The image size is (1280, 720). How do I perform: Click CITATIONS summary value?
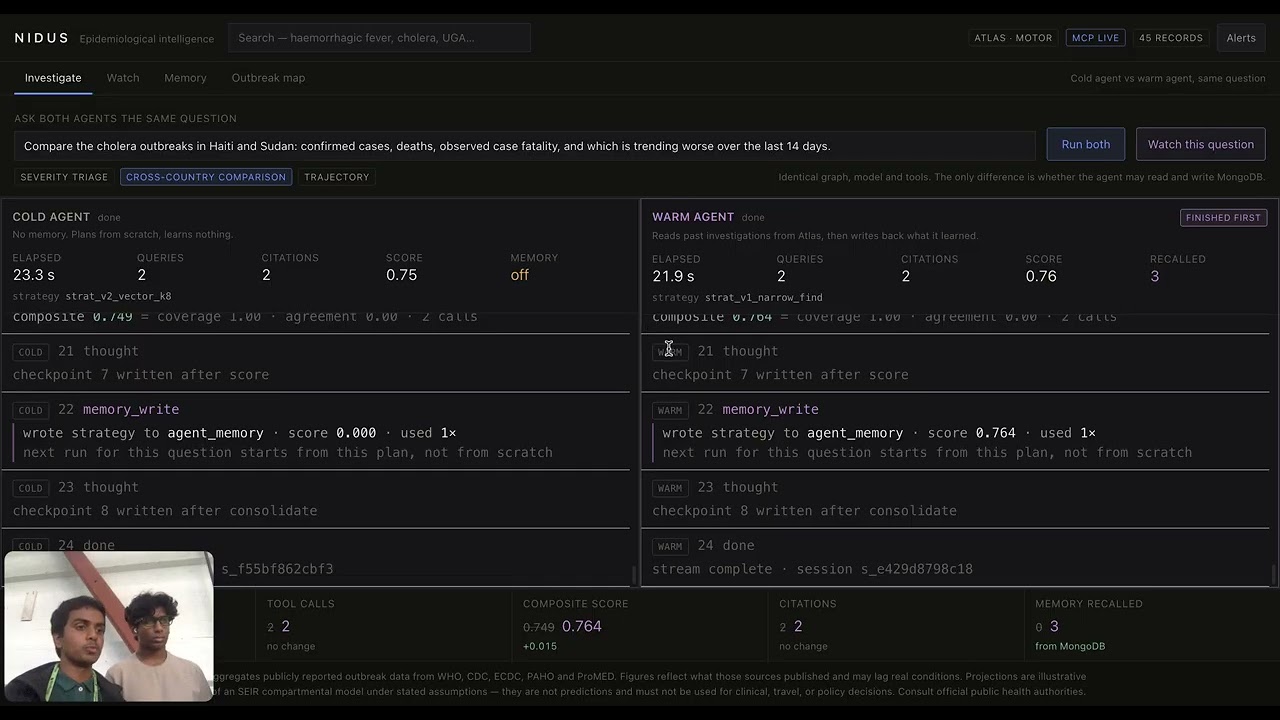tap(798, 626)
